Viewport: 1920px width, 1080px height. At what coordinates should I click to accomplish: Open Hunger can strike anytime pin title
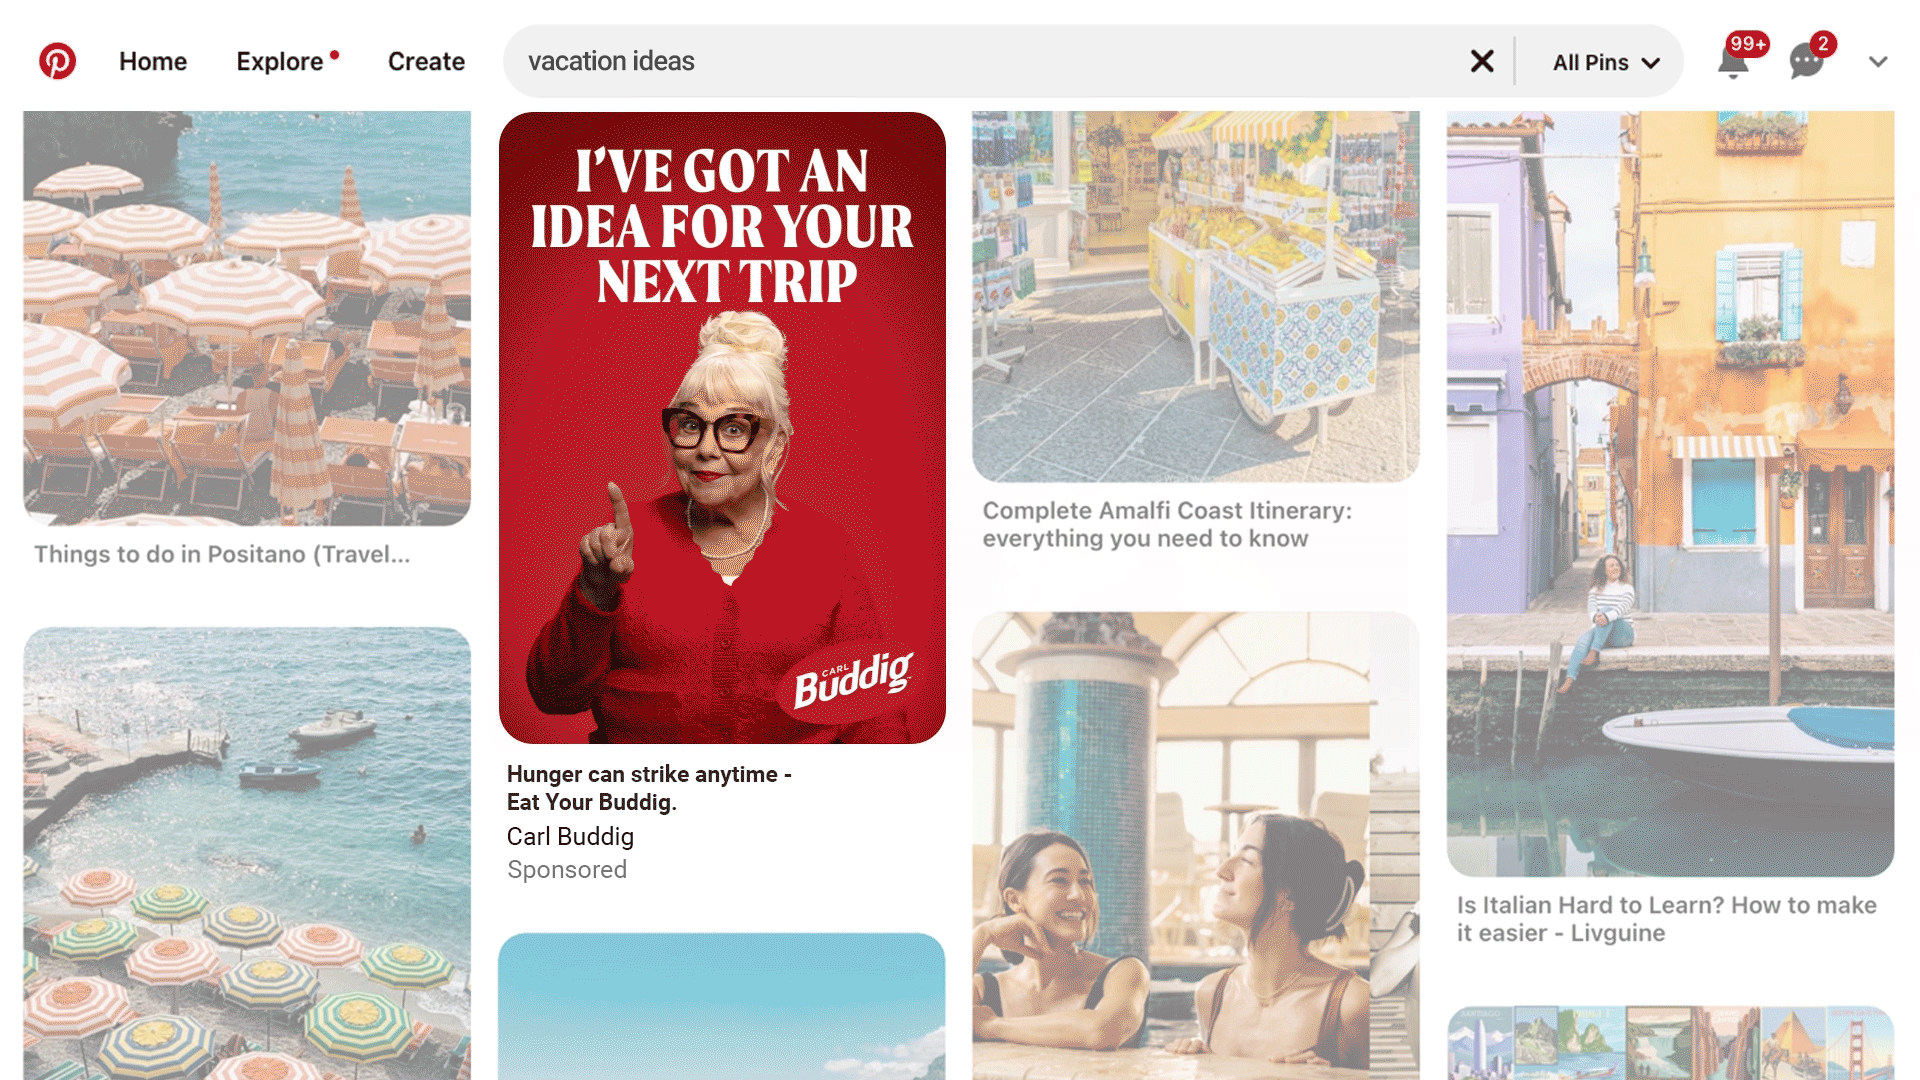pyautogui.click(x=649, y=788)
